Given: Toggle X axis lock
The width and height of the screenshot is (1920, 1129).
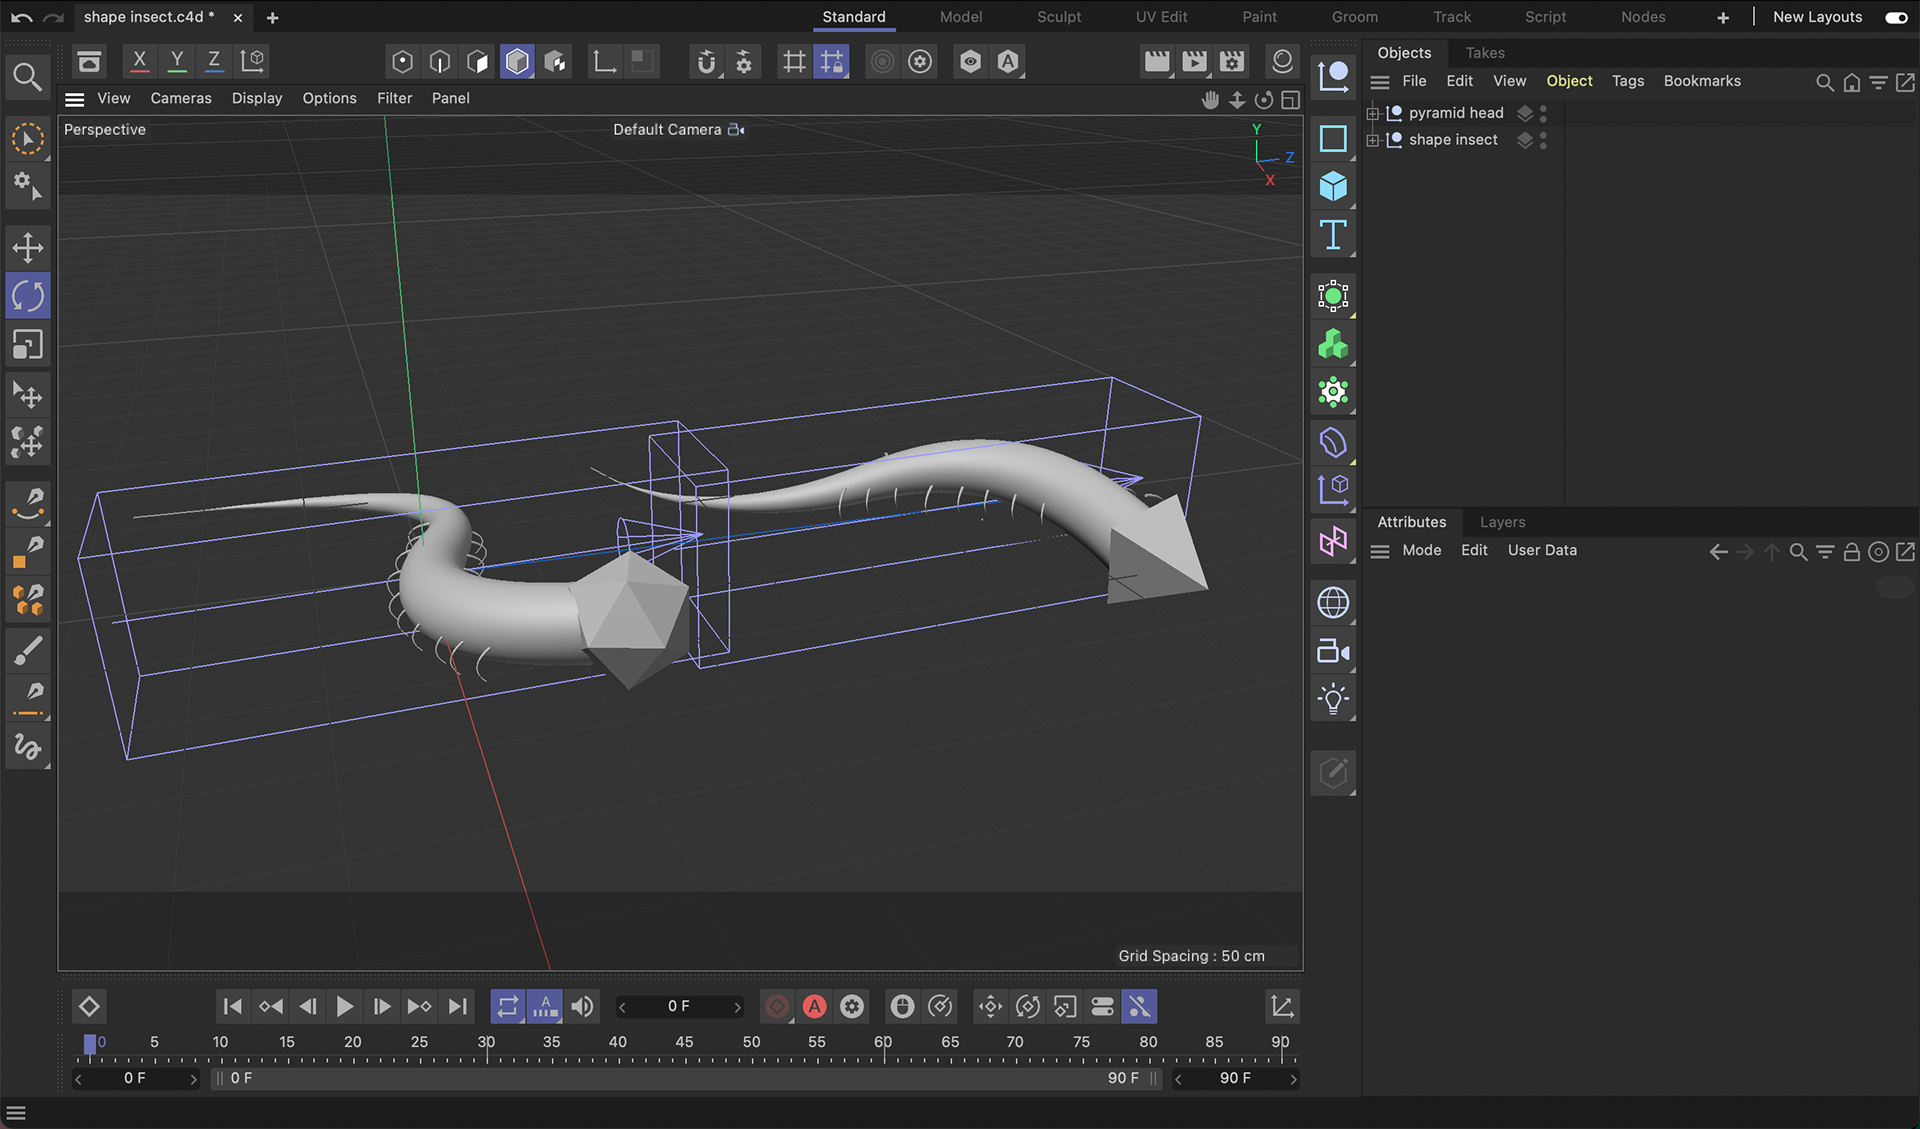Looking at the screenshot, I should pyautogui.click(x=139, y=61).
